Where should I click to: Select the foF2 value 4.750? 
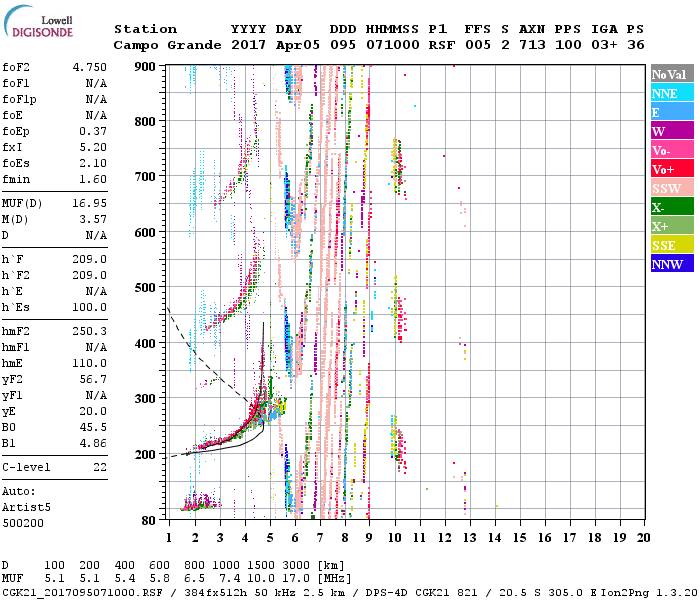pyautogui.click(x=90, y=67)
